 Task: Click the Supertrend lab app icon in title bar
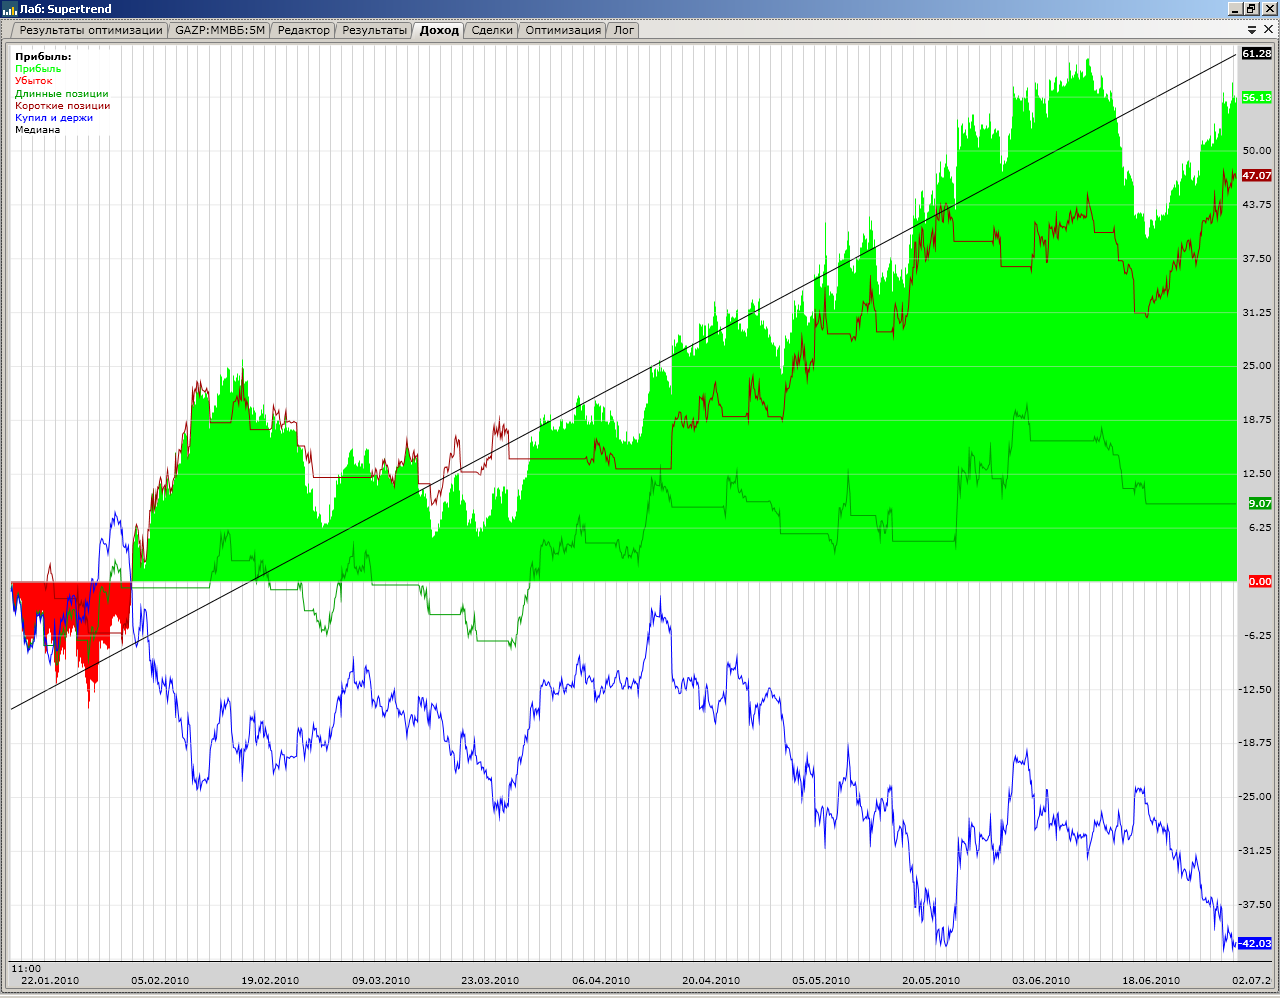tap(10, 9)
